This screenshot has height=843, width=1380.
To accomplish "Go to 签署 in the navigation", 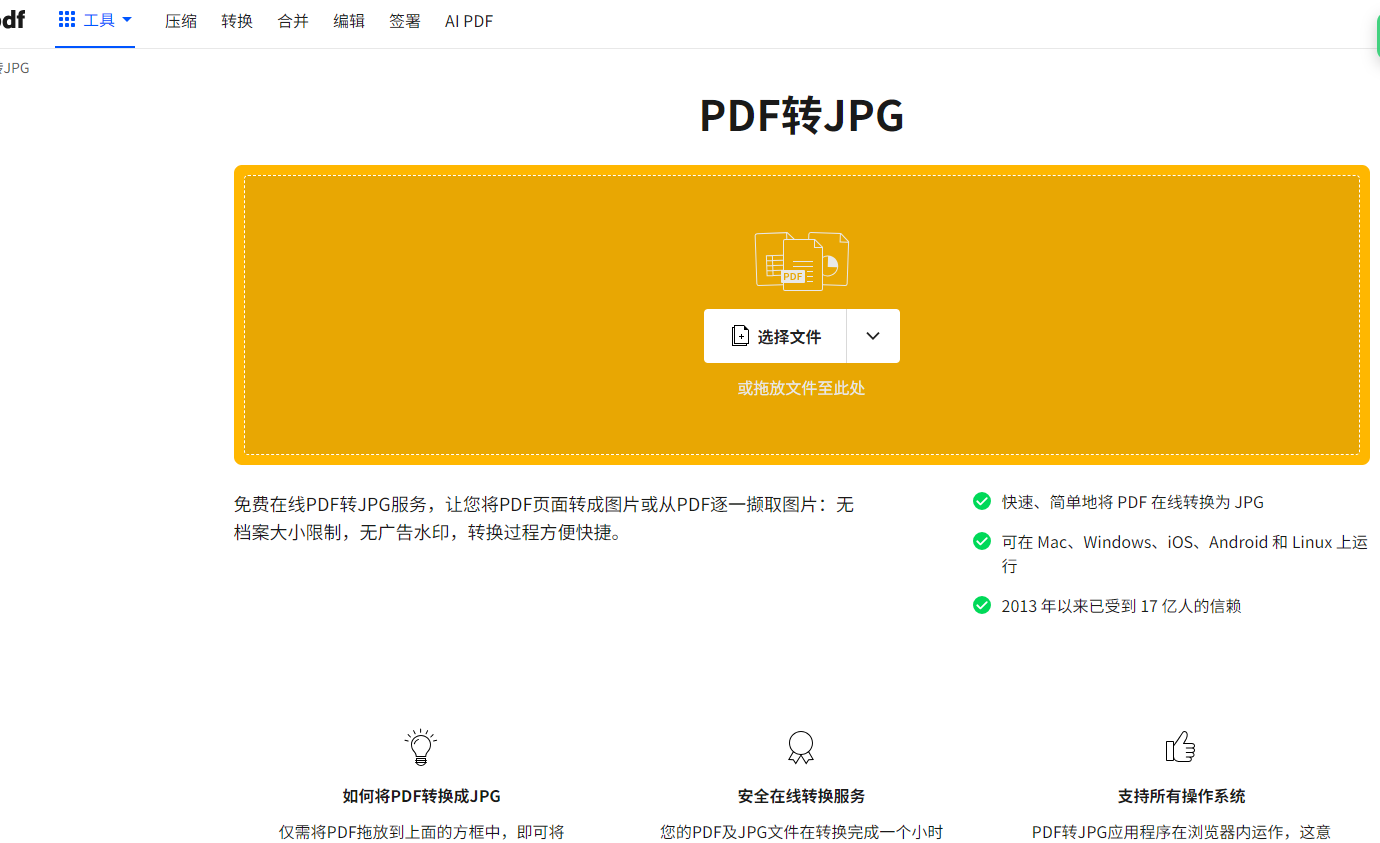I will click(405, 21).
